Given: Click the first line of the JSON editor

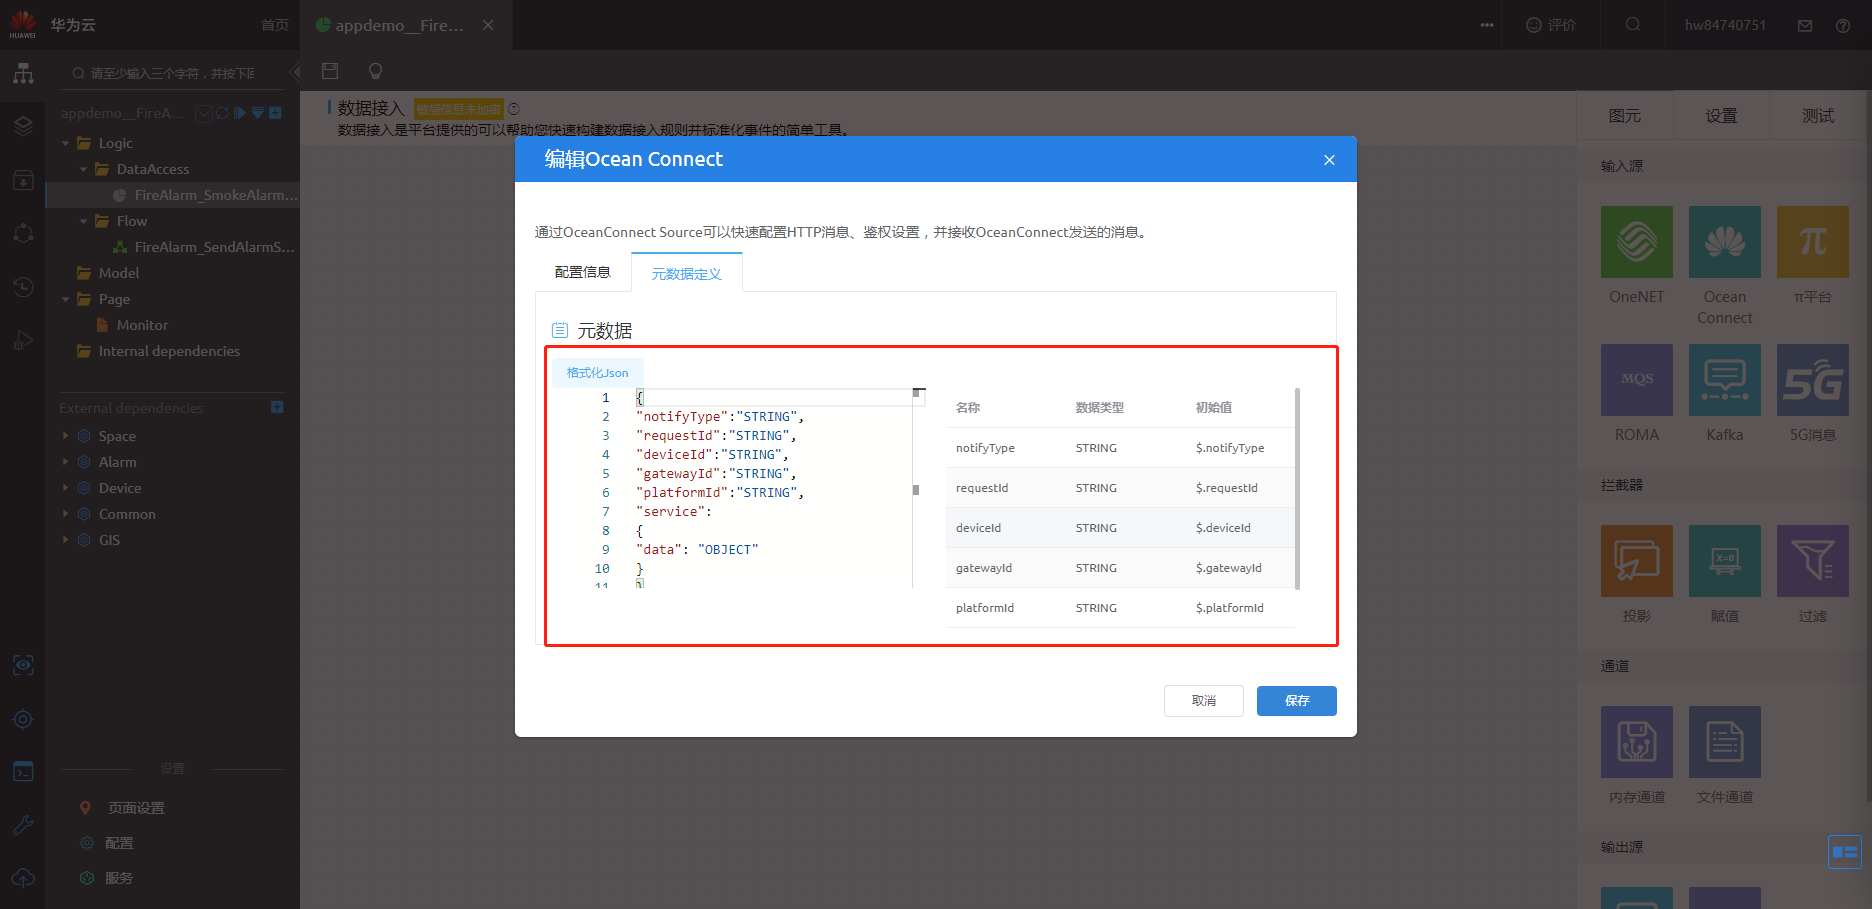Looking at the screenshot, I should pos(774,397).
